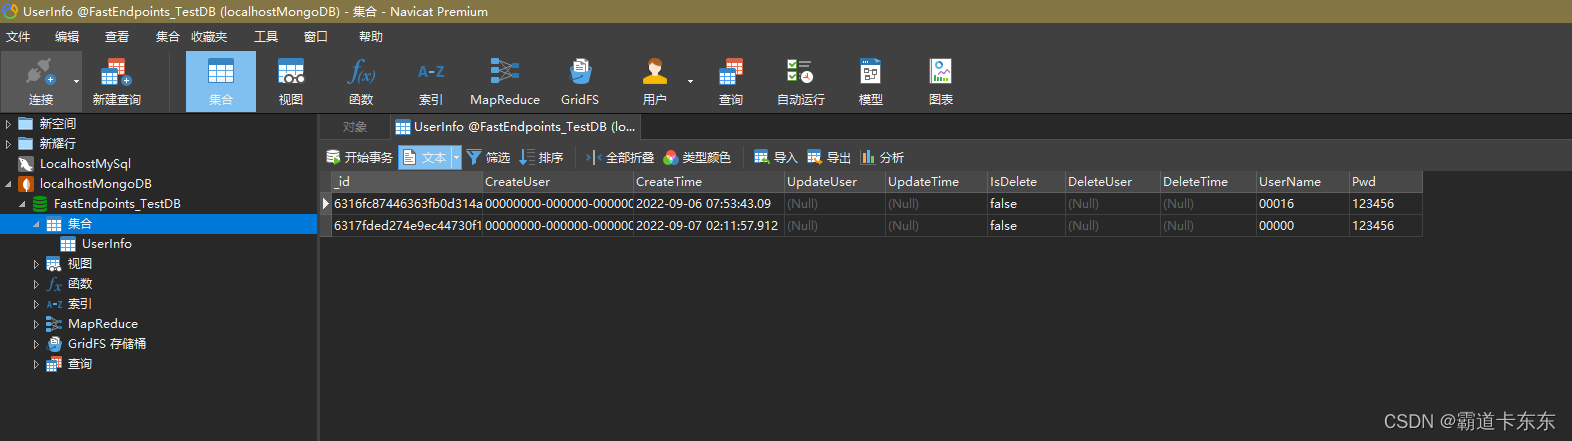Open the 排序 sort tool

coord(541,157)
